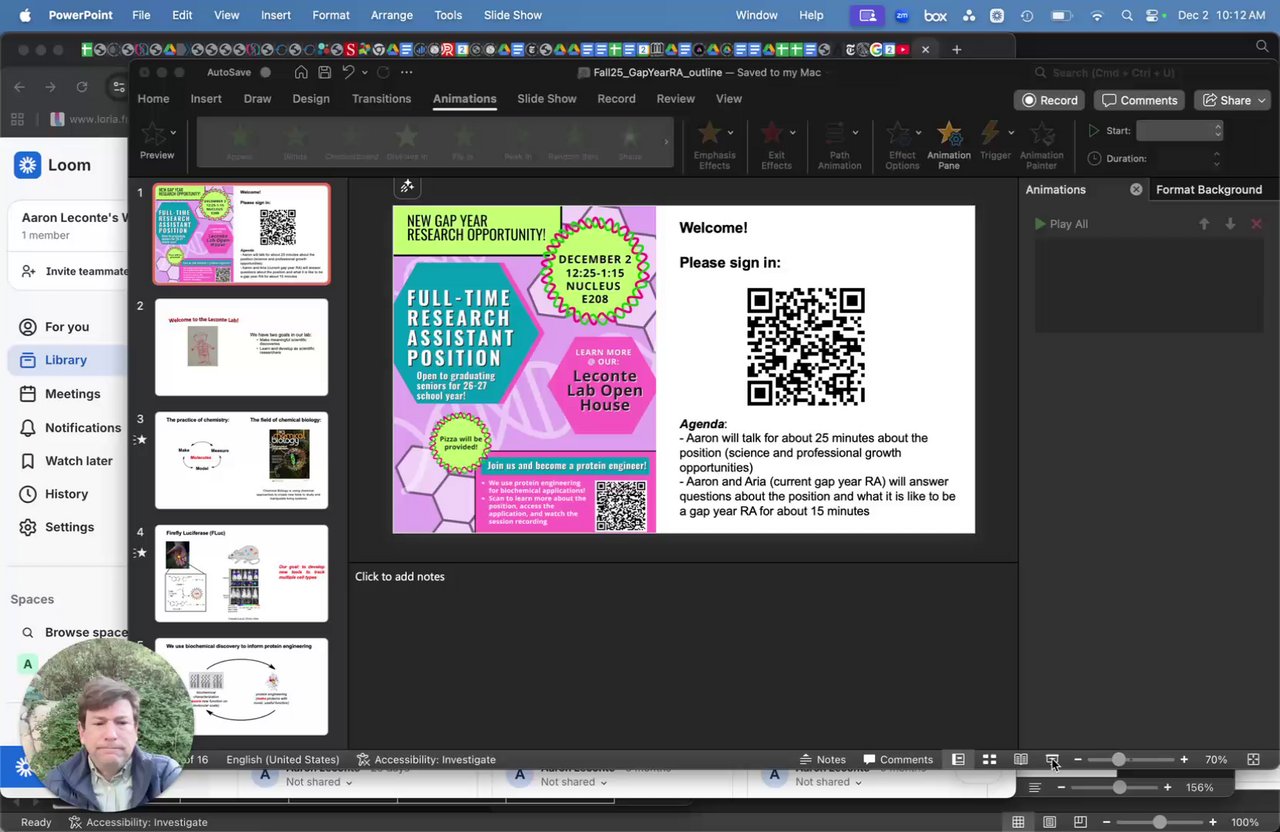Start Slide Show from status bar icon
Viewport: 1280px width, 832px height.
[x=1052, y=760]
